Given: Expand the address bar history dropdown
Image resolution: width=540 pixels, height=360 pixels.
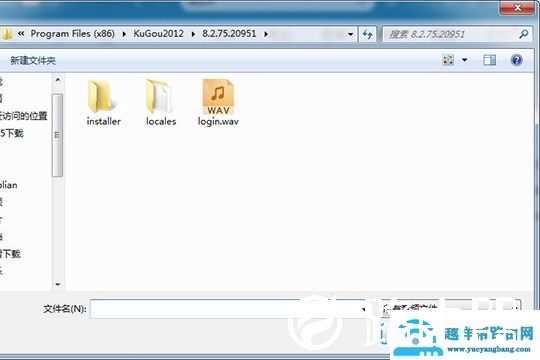Looking at the screenshot, I should click(351, 34).
